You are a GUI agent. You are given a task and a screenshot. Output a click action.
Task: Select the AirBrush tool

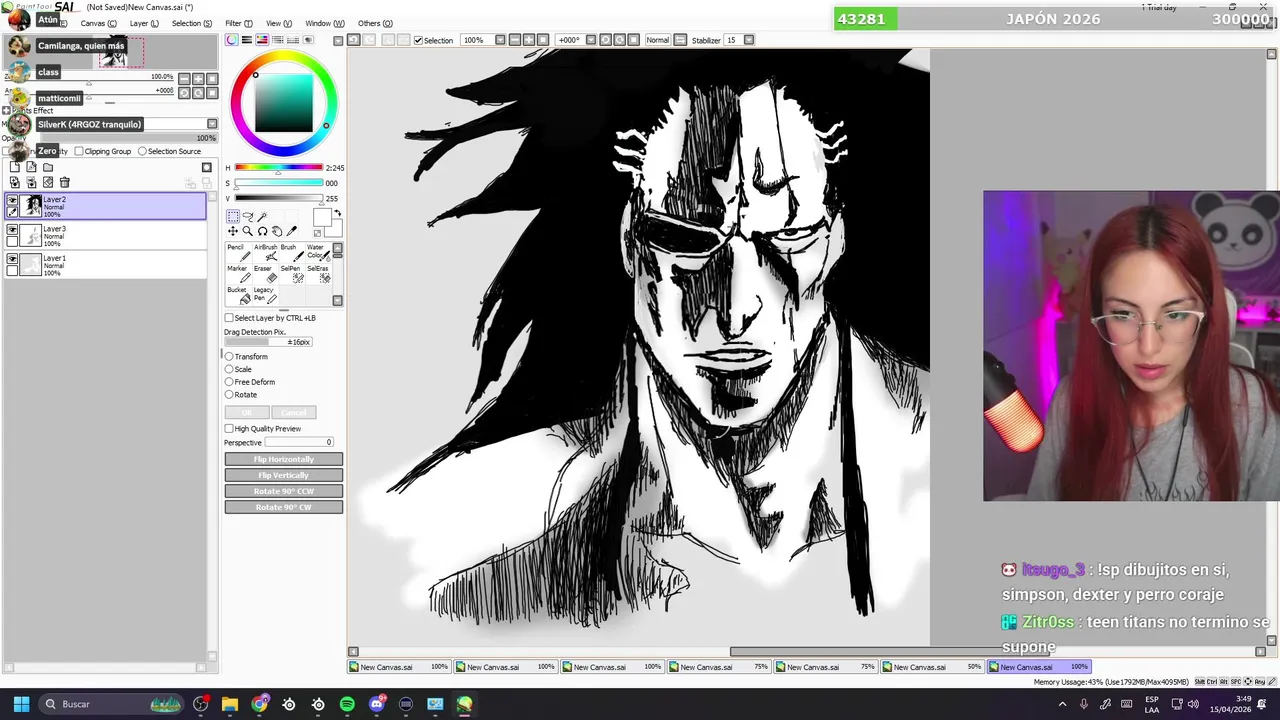point(265,251)
